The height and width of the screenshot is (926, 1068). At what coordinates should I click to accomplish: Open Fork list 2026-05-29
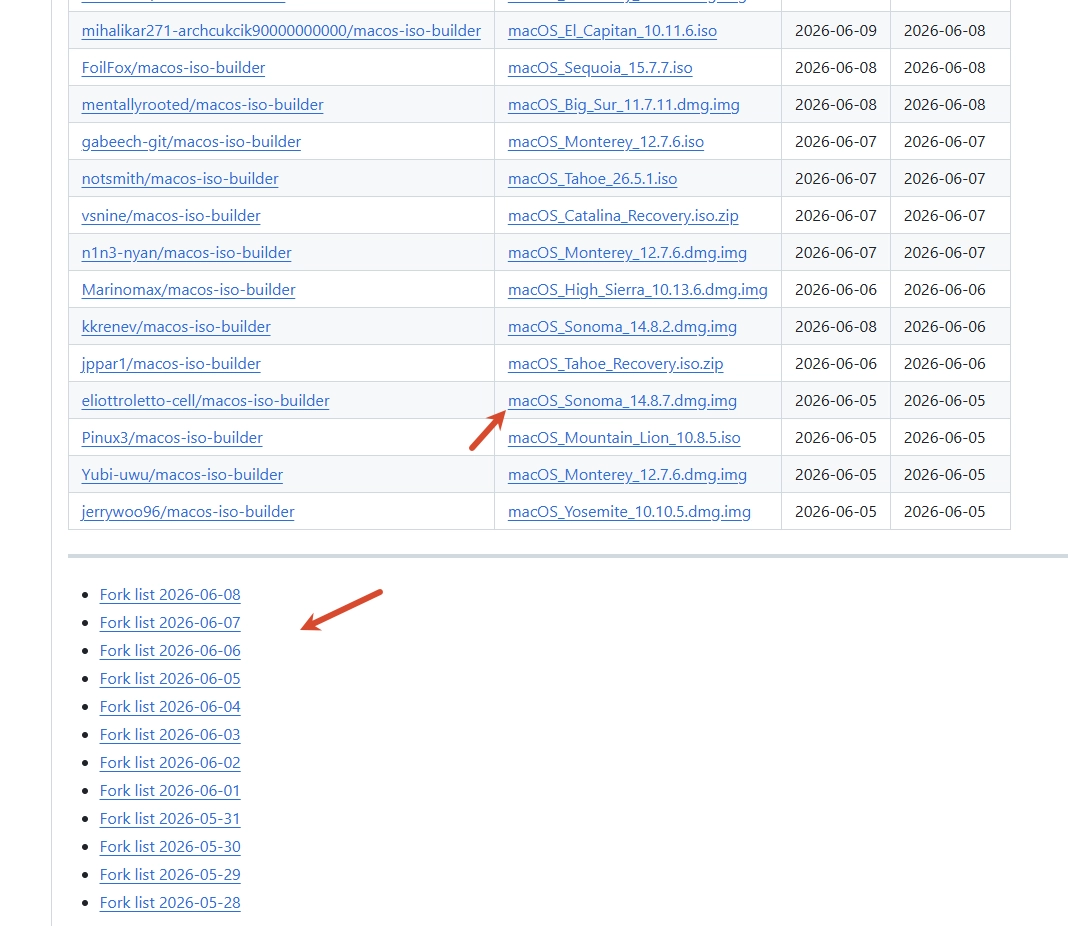coord(170,874)
